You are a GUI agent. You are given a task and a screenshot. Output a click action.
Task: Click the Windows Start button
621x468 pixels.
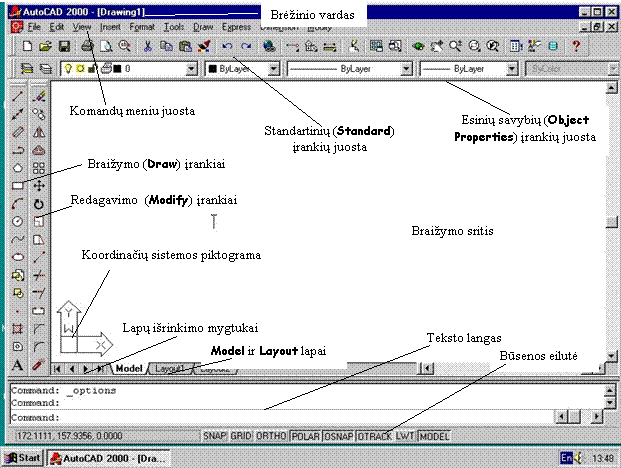pyautogui.click(x=22, y=458)
